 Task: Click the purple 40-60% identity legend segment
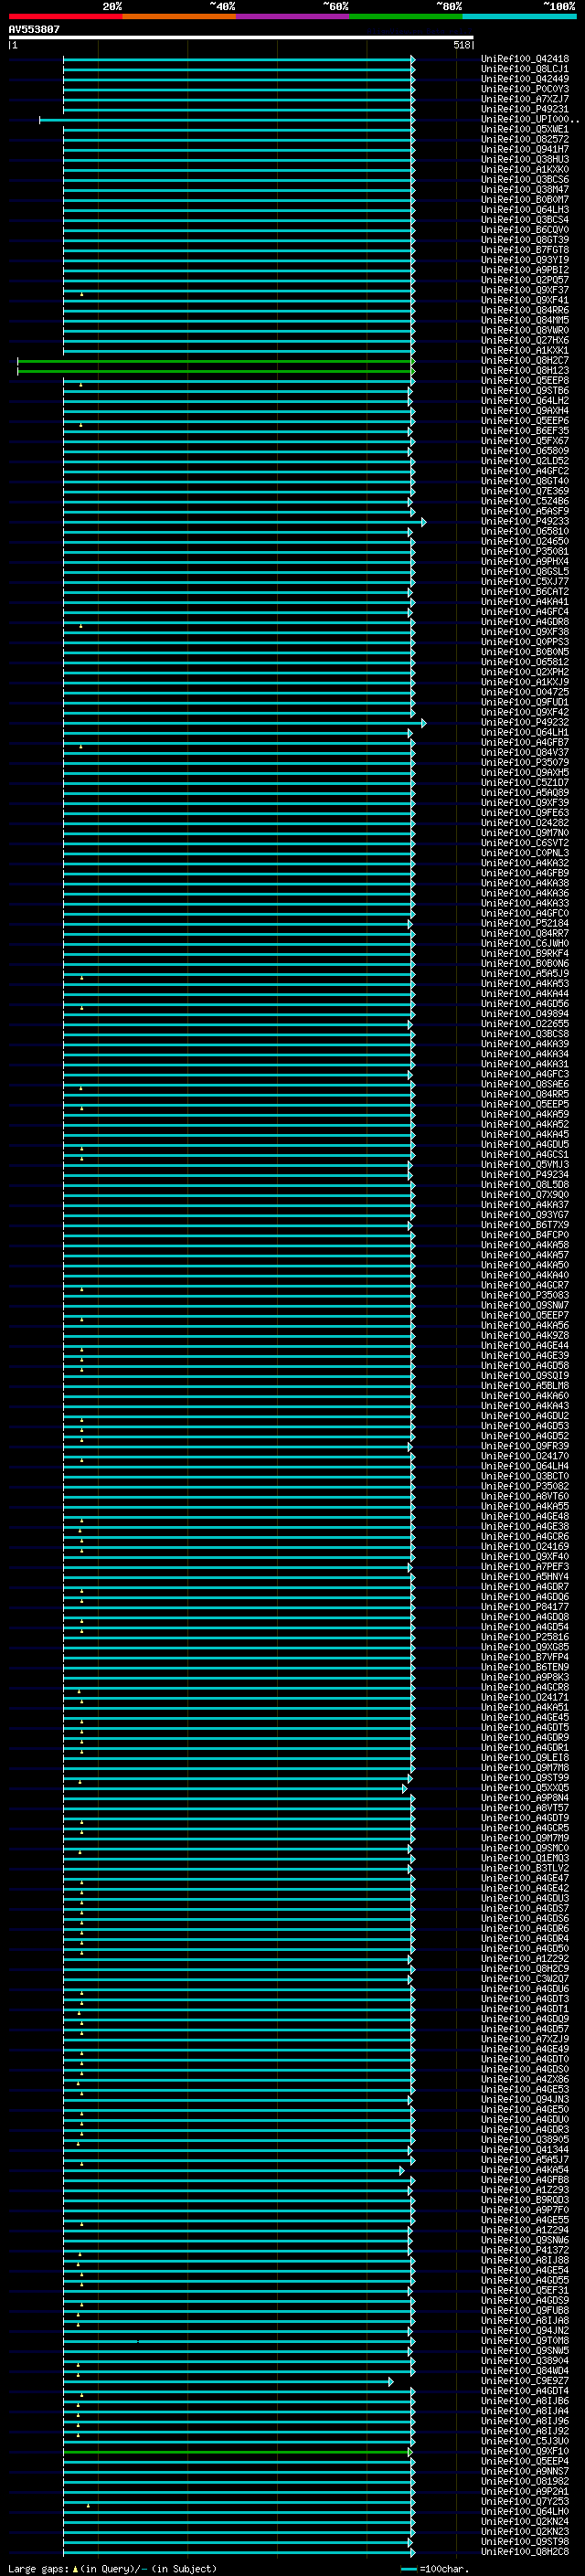point(293,16)
